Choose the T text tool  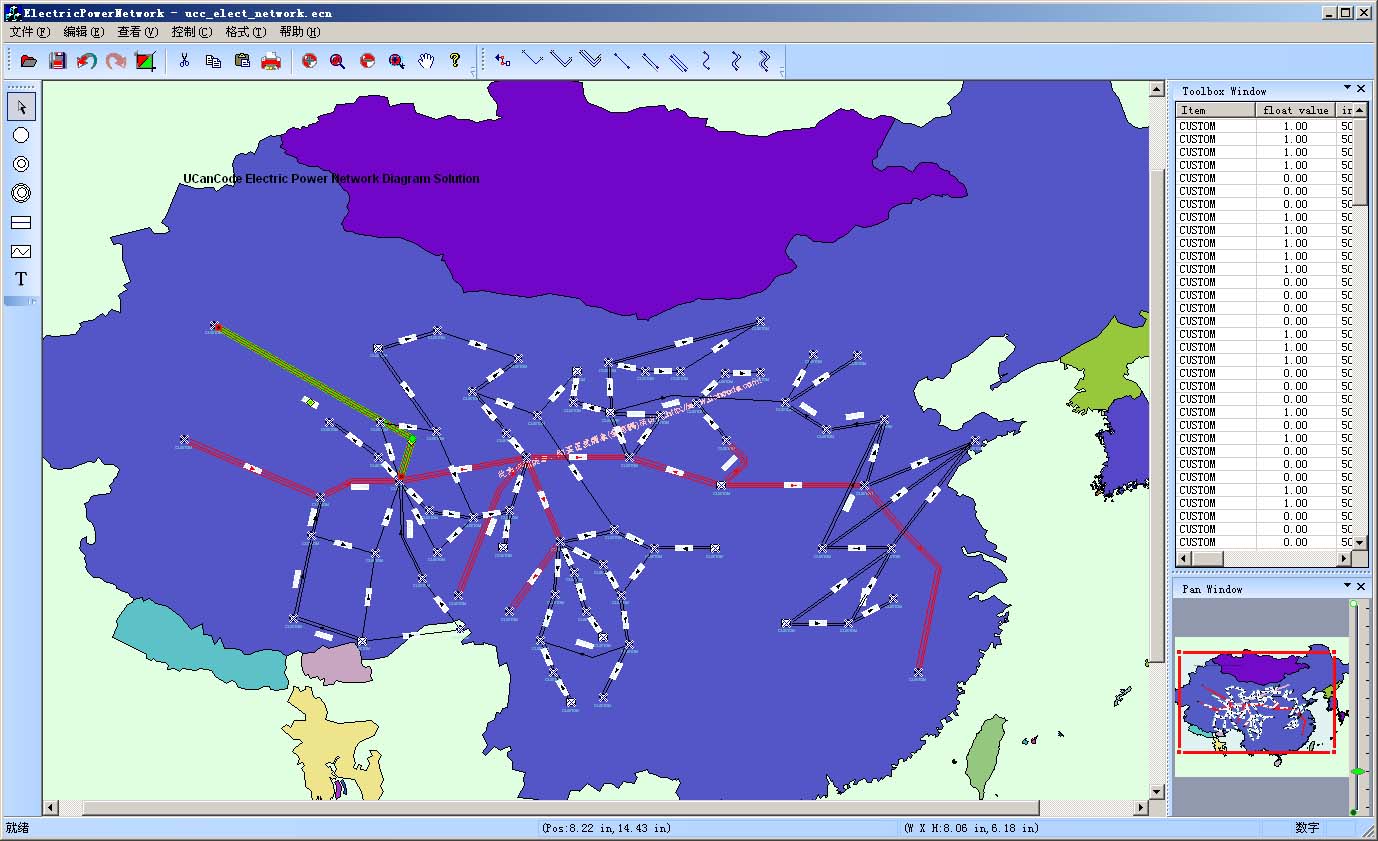point(21,279)
